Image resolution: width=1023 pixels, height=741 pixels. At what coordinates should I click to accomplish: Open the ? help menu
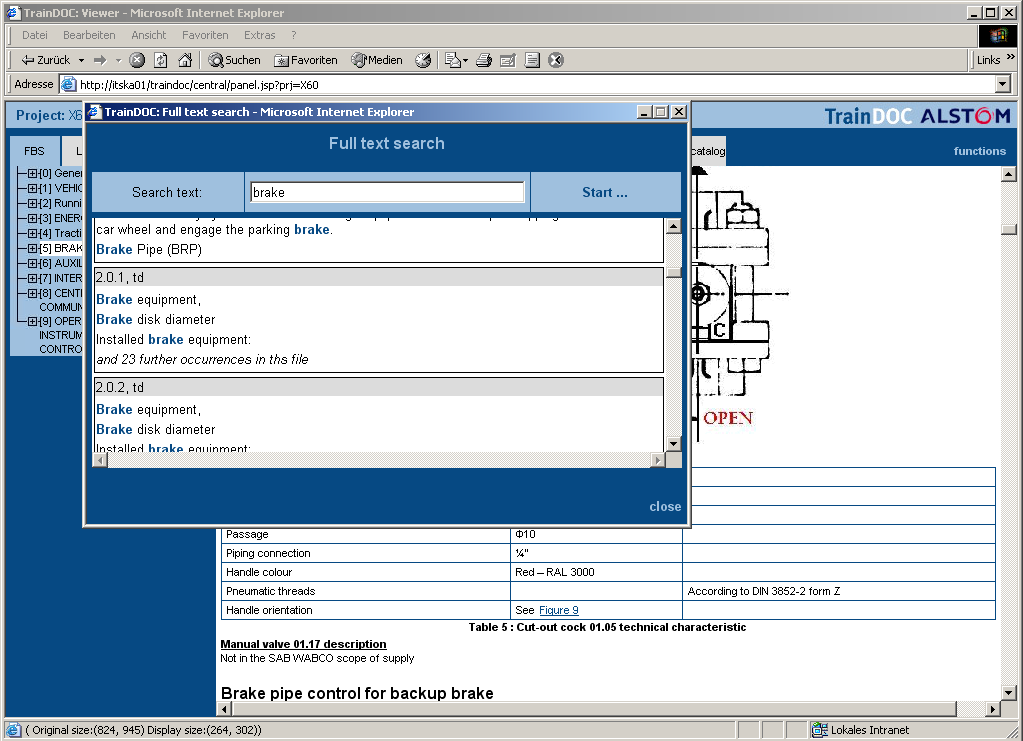pyautogui.click(x=294, y=35)
